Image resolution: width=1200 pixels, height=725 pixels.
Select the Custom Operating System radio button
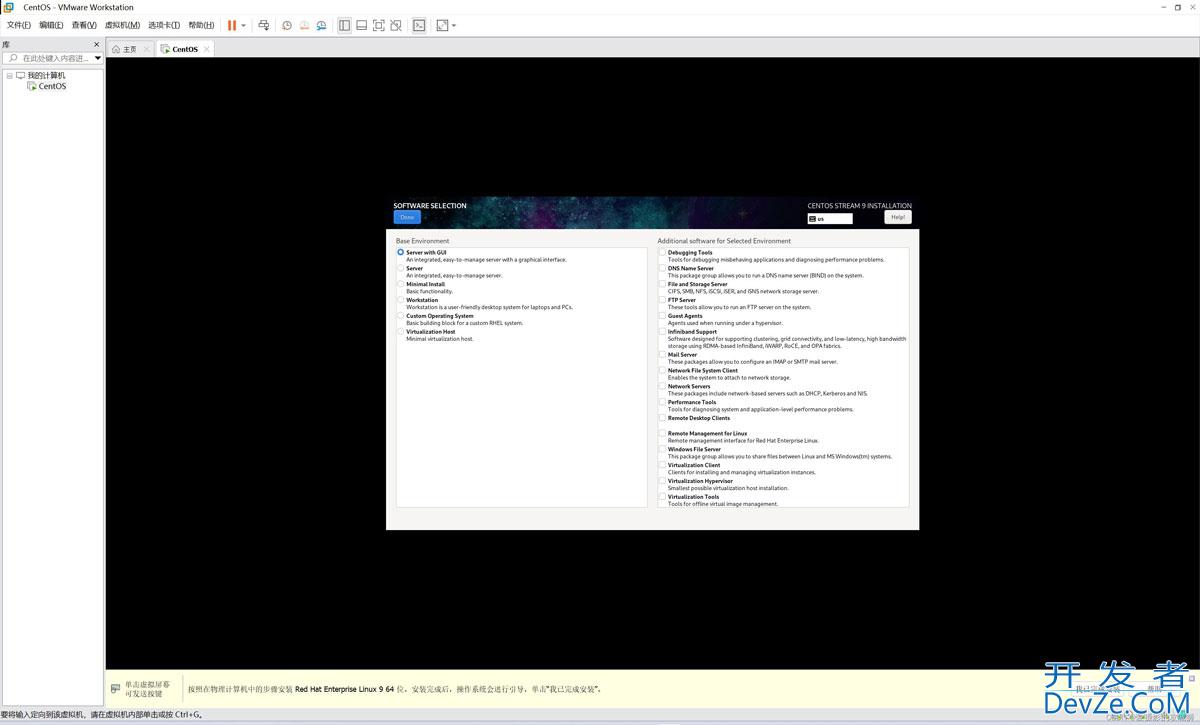point(401,316)
